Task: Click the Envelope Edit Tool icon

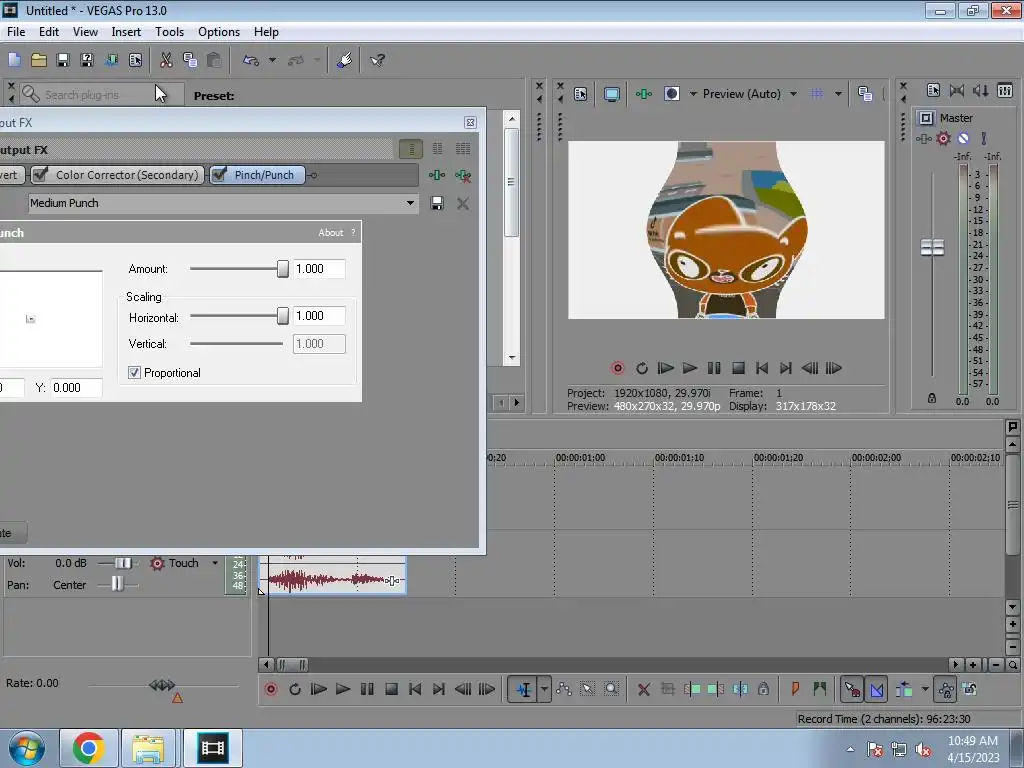Action: coord(564,690)
